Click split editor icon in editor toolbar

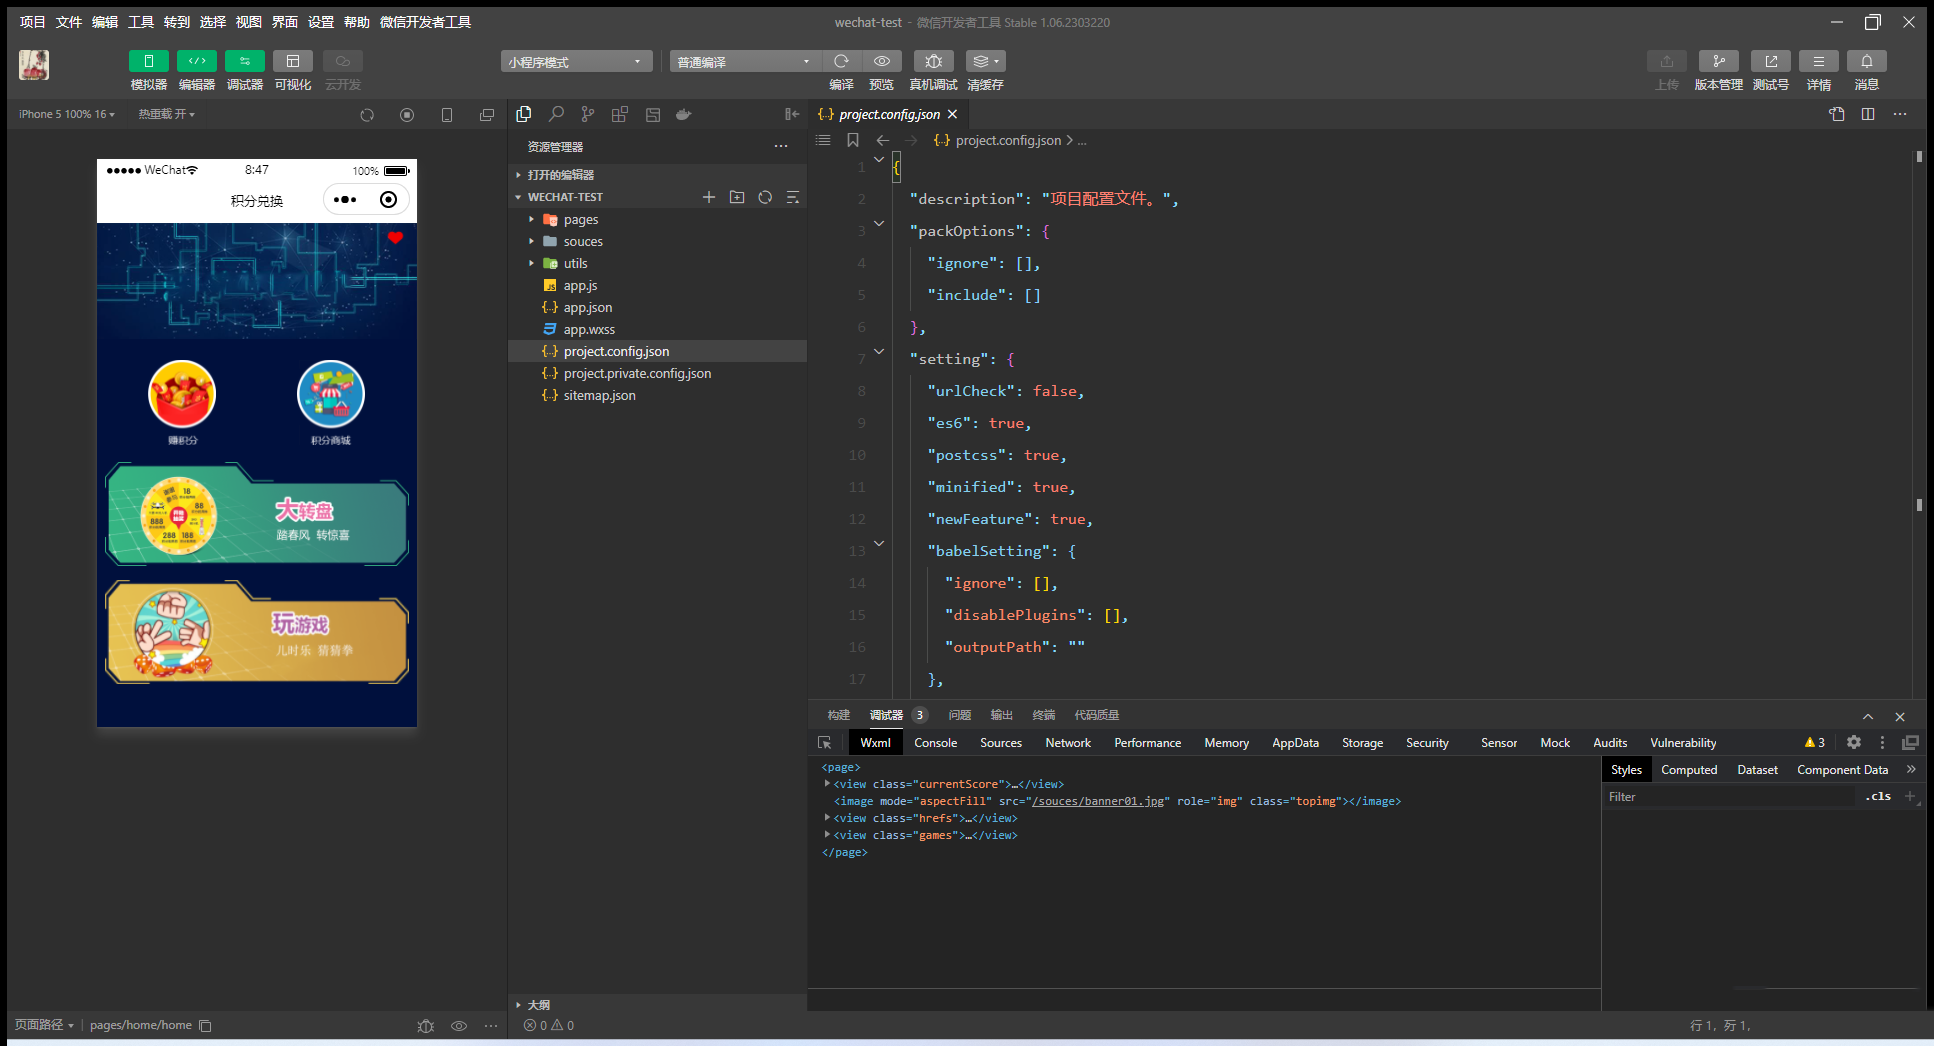[x=1868, y=114]
